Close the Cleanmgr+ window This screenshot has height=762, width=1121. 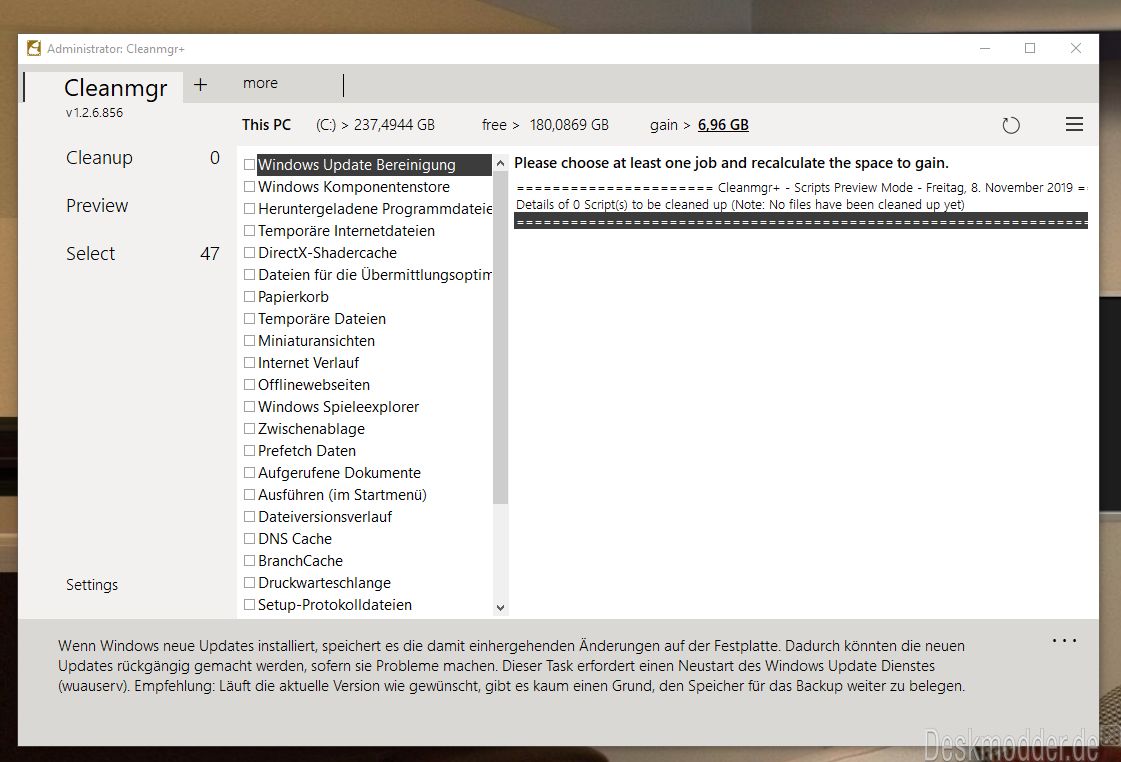point(1076,49)
